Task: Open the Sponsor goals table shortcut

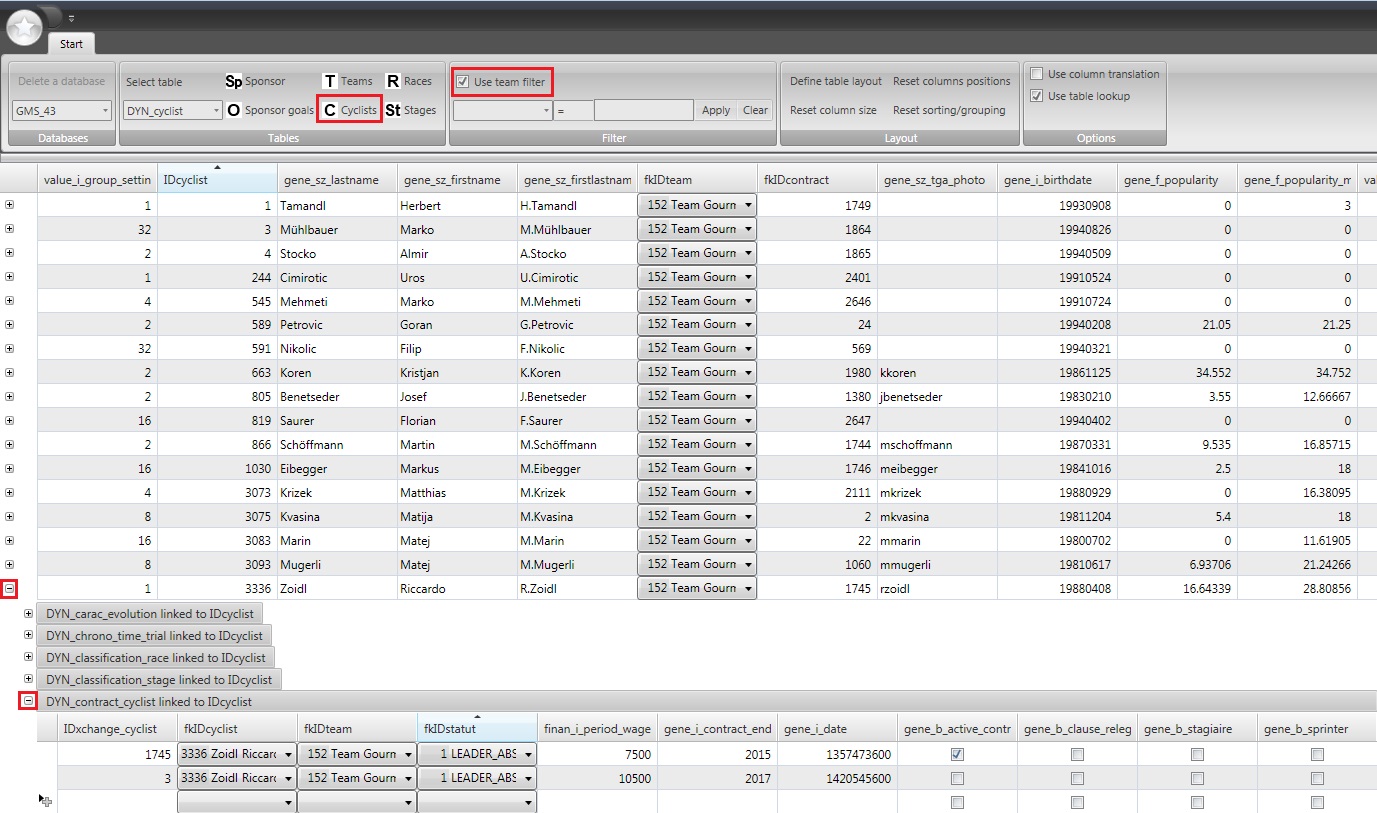Action: click(270, 110)
